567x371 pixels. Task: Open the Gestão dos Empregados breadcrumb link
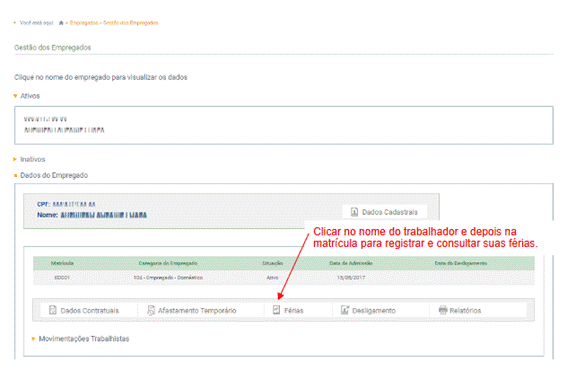point(131,23)
